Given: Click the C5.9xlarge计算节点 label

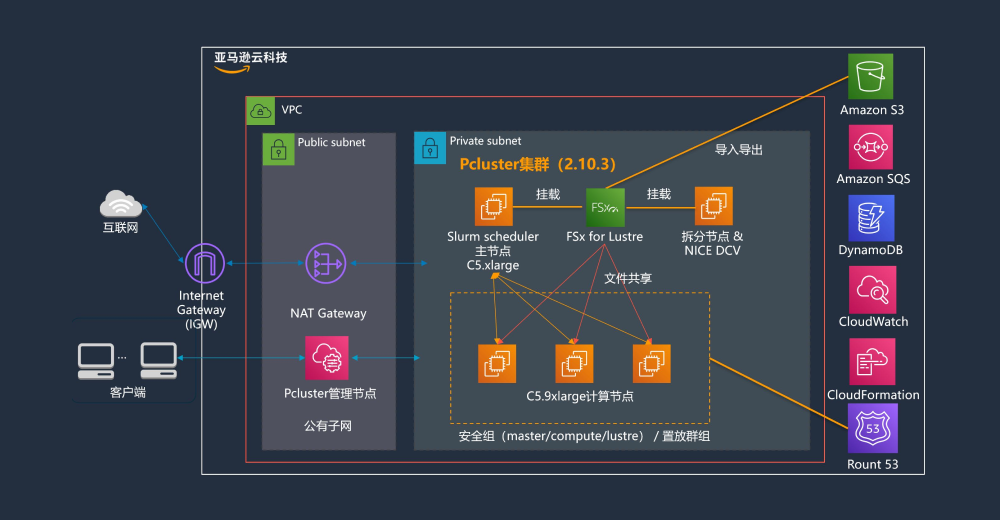Looking at the screenshot, I should [x=580, y=396].
